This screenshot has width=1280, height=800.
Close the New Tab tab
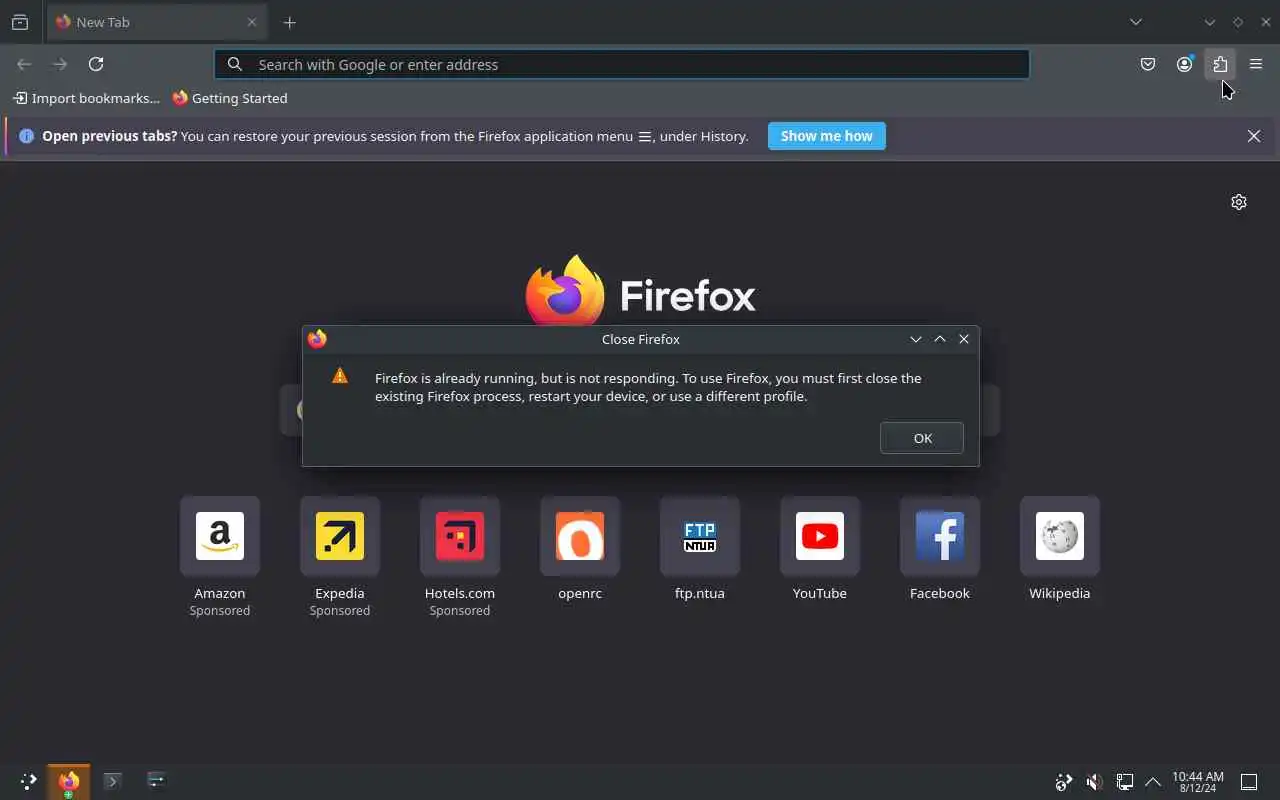pyautogui.click(x=251, y=22)
